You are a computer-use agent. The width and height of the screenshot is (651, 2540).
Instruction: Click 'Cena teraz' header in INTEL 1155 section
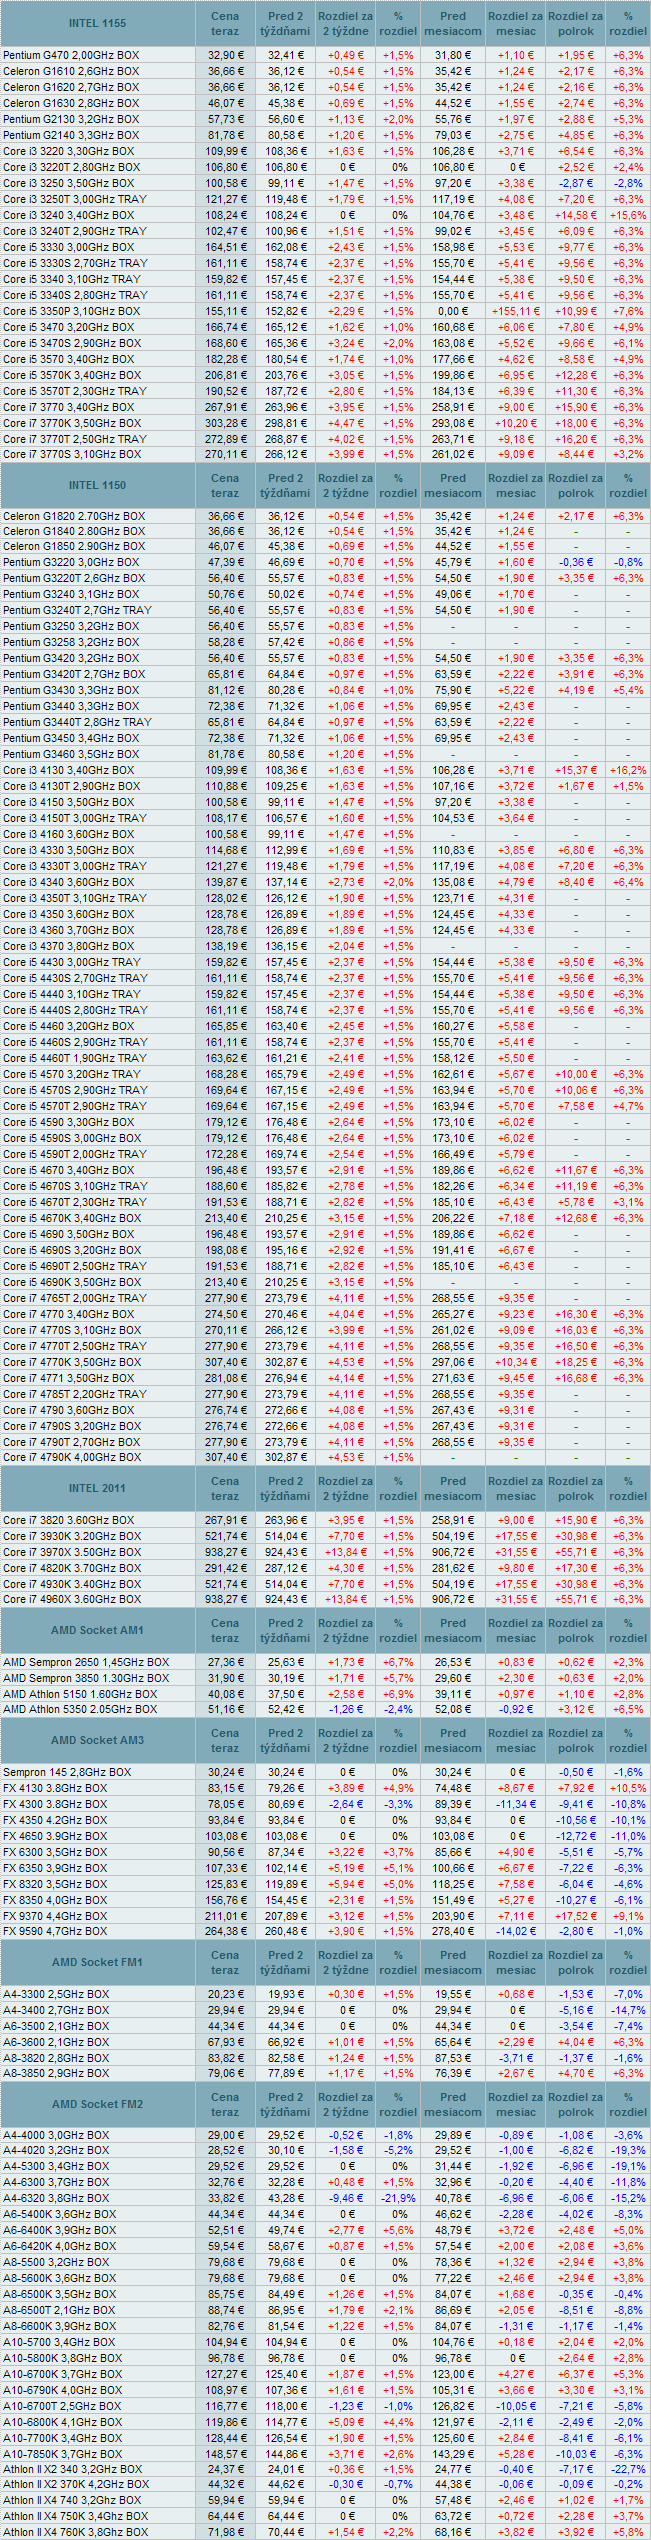(x=225, y=23)
